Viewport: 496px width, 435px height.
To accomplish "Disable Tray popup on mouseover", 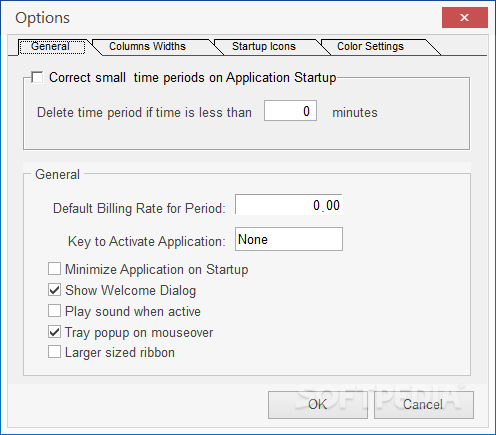I will tap(54, 332).
